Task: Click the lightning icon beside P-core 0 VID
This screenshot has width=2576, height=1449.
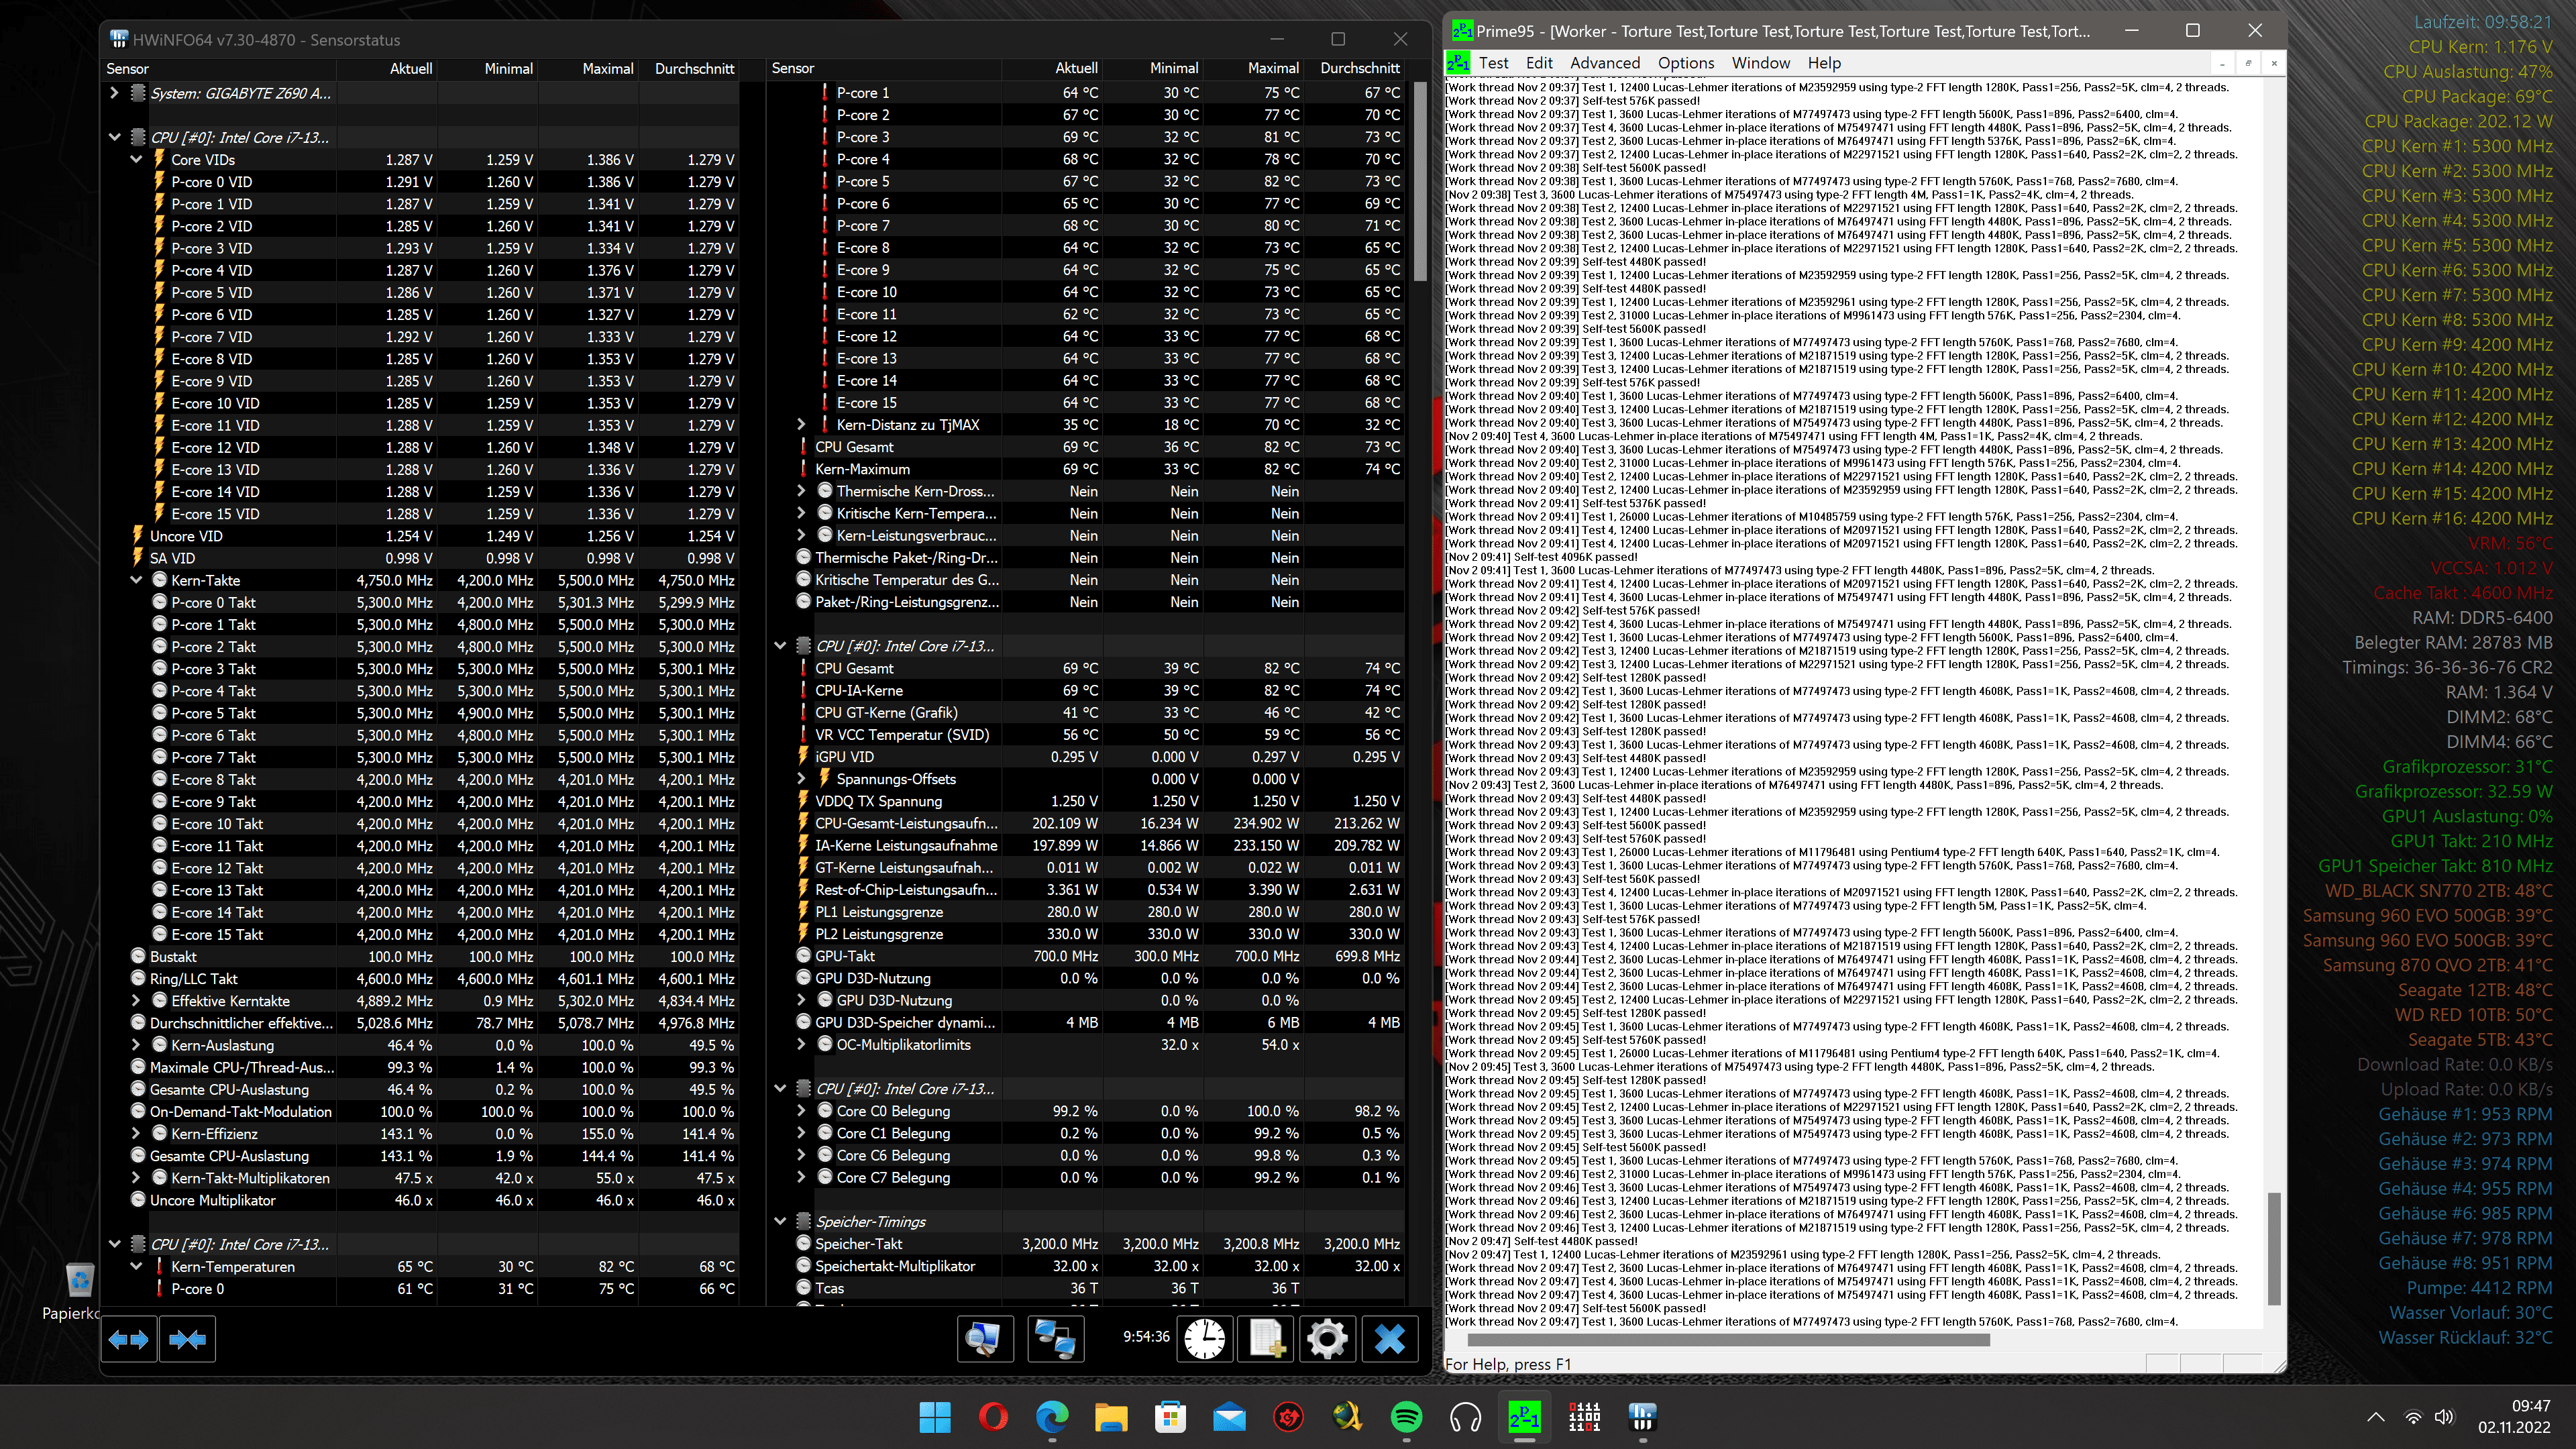Action: pos(159,182)
